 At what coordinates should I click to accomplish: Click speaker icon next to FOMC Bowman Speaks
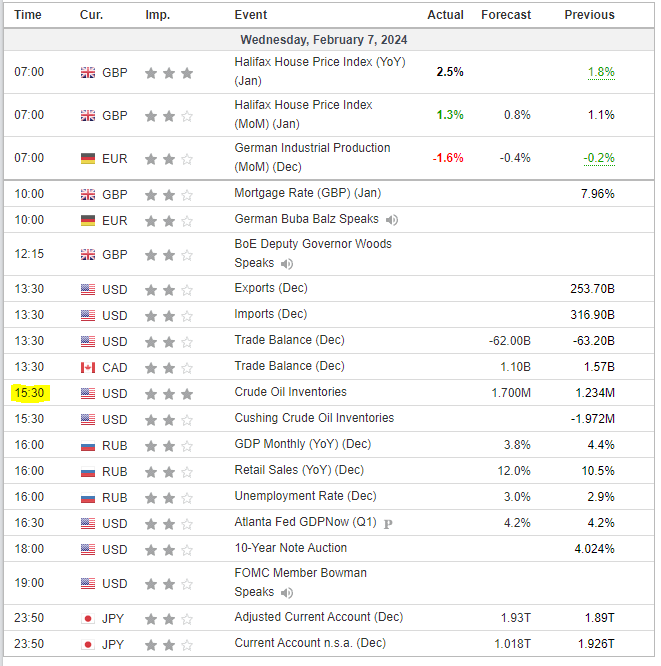click(x=287, y=593)
